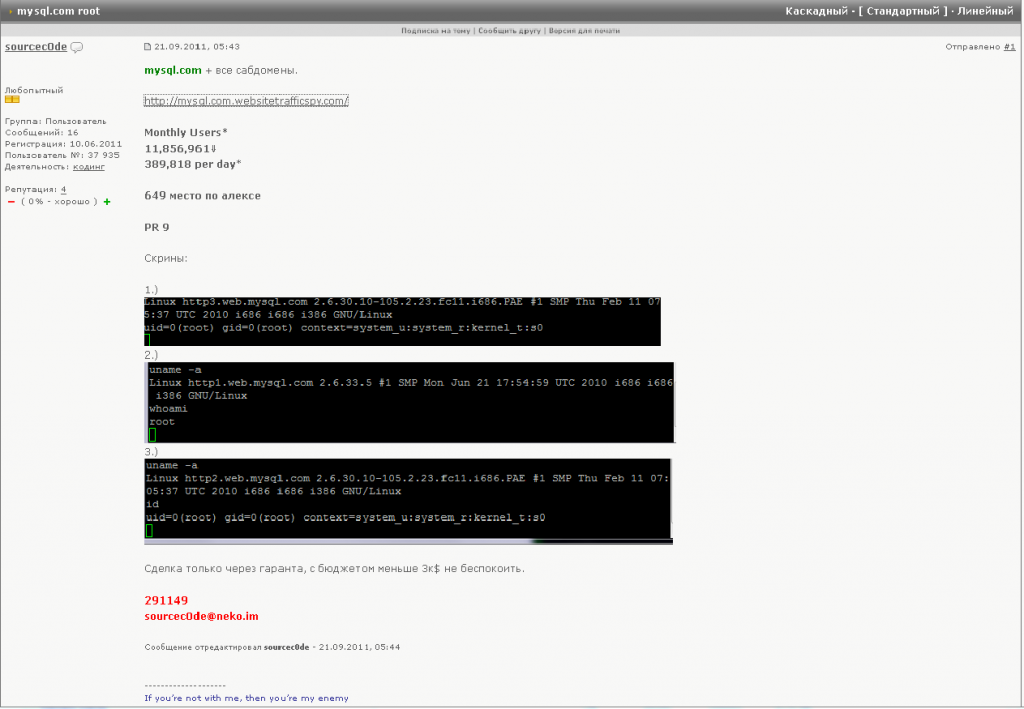This screenshot has width=1024, height=709.
Task: Open the sourcec0de profile link
Action: [x=35, y=46]
